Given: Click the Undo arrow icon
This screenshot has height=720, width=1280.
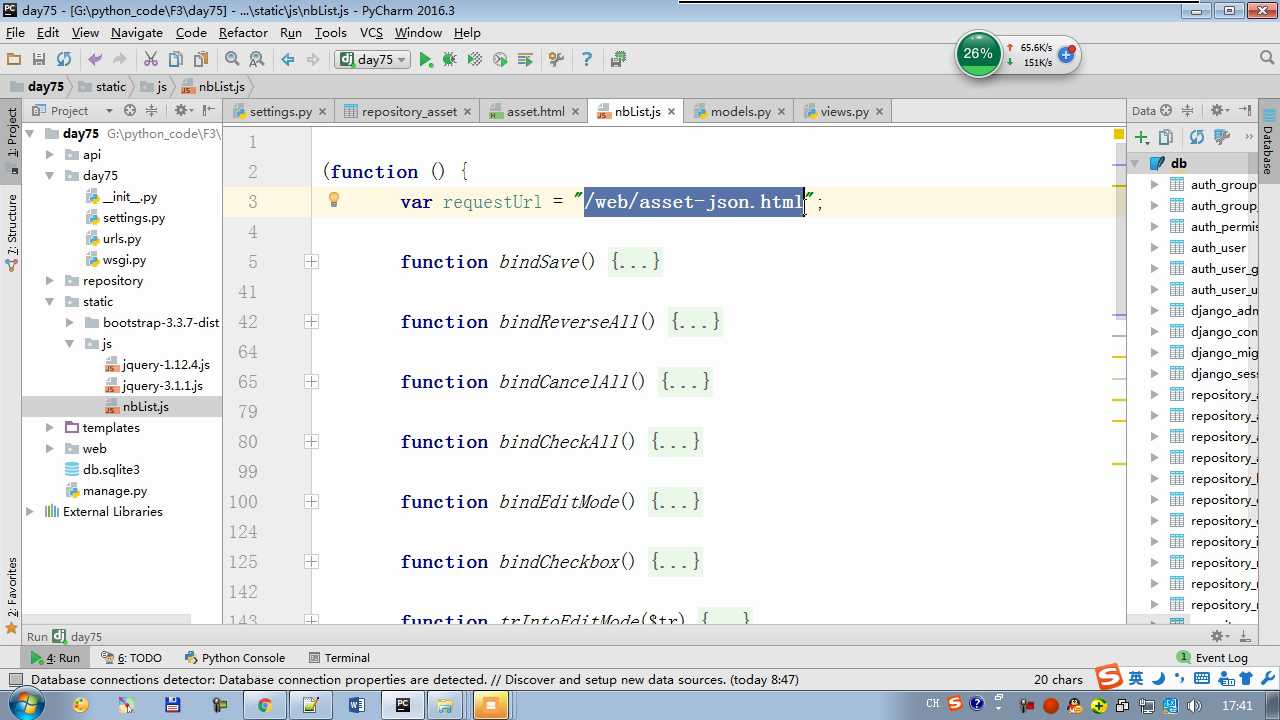Looking at the screenshot, I should point(95,60).
